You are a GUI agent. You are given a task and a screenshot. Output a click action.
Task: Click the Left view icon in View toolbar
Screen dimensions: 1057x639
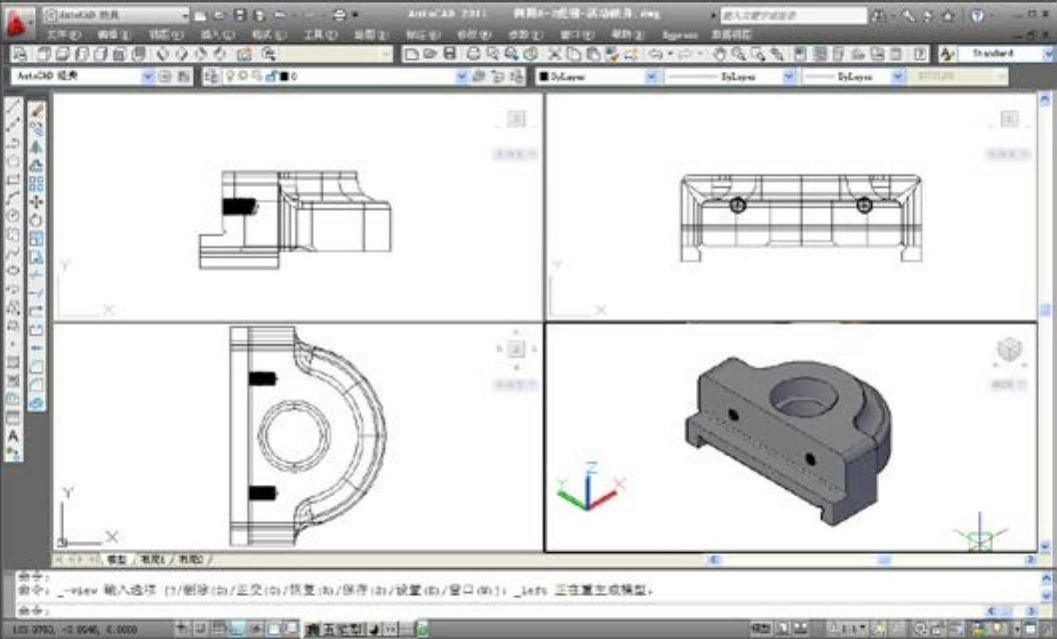(x=82, y=54)
